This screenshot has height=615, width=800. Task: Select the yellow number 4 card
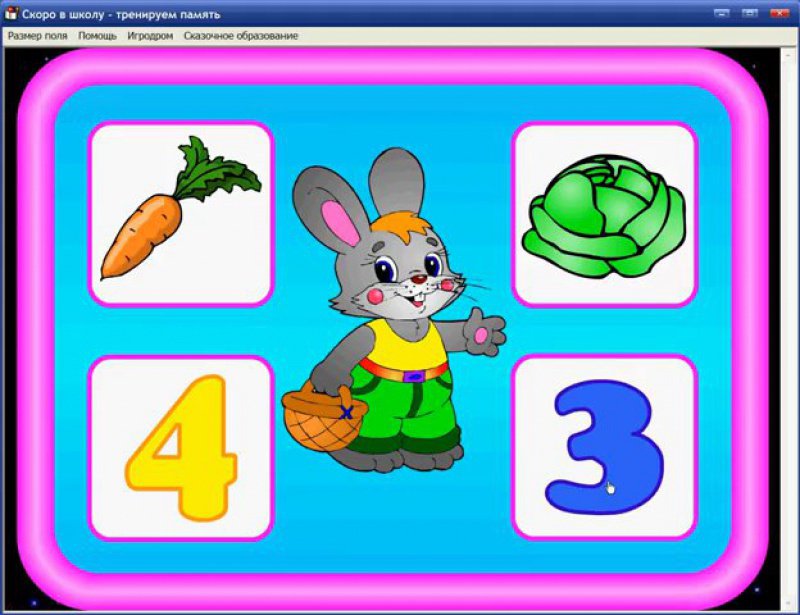pos(181,448)
